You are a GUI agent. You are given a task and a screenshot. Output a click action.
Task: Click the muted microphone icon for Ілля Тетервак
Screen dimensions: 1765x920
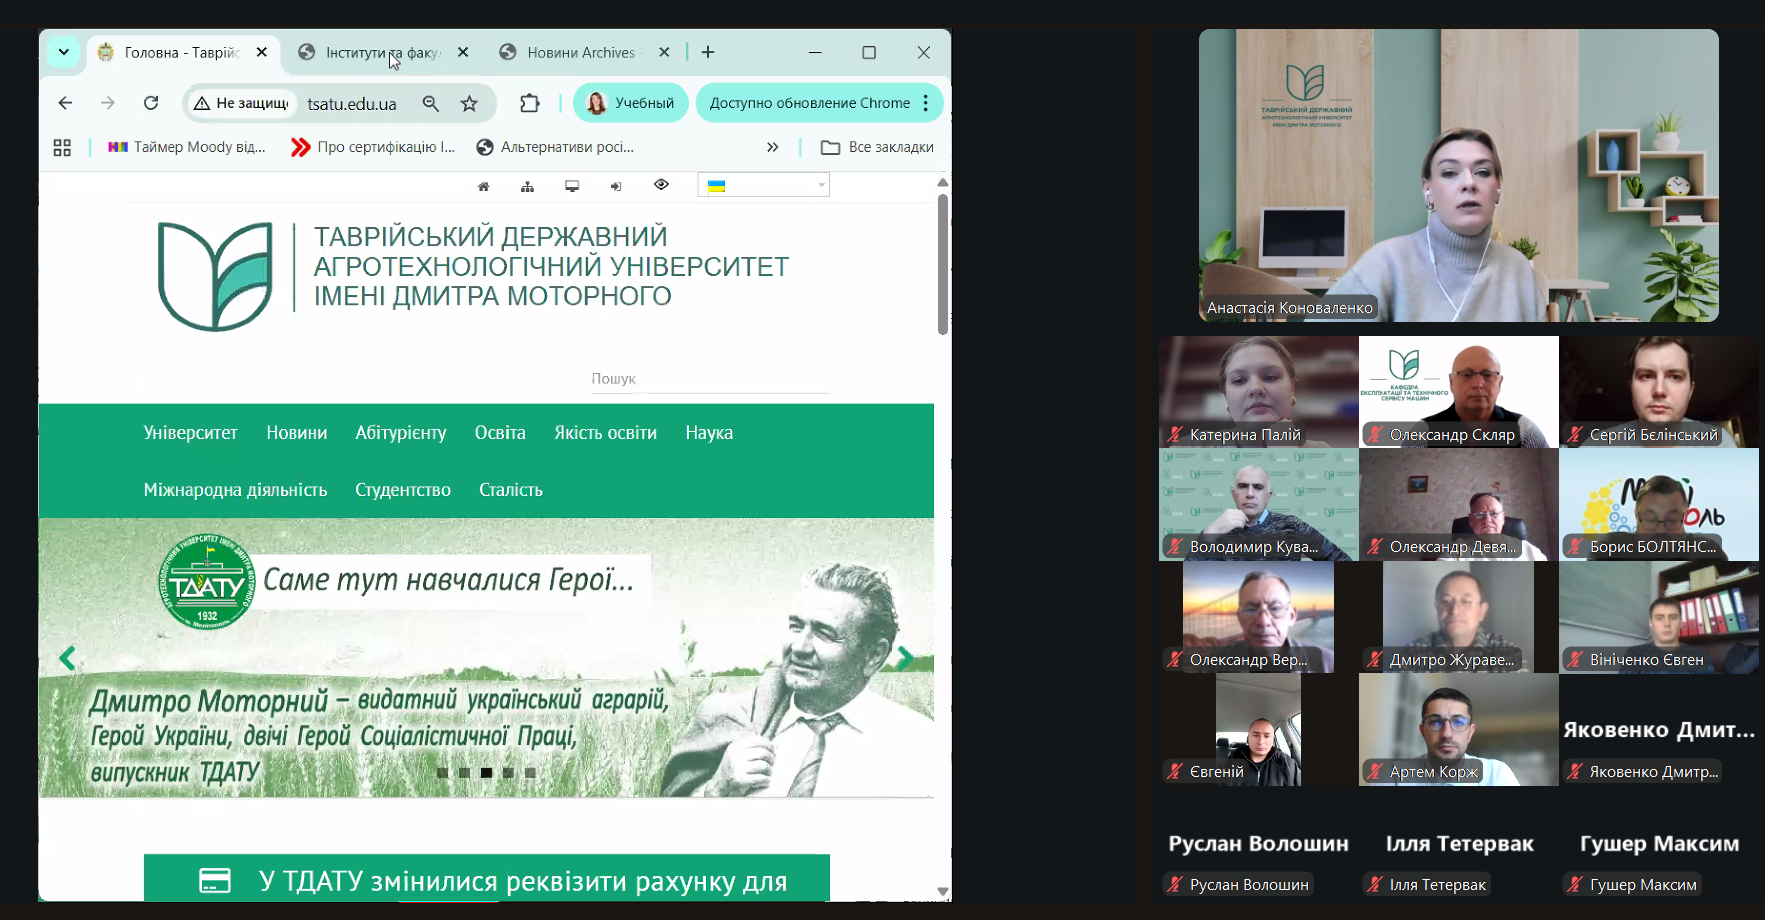(x=1375, y=885)
